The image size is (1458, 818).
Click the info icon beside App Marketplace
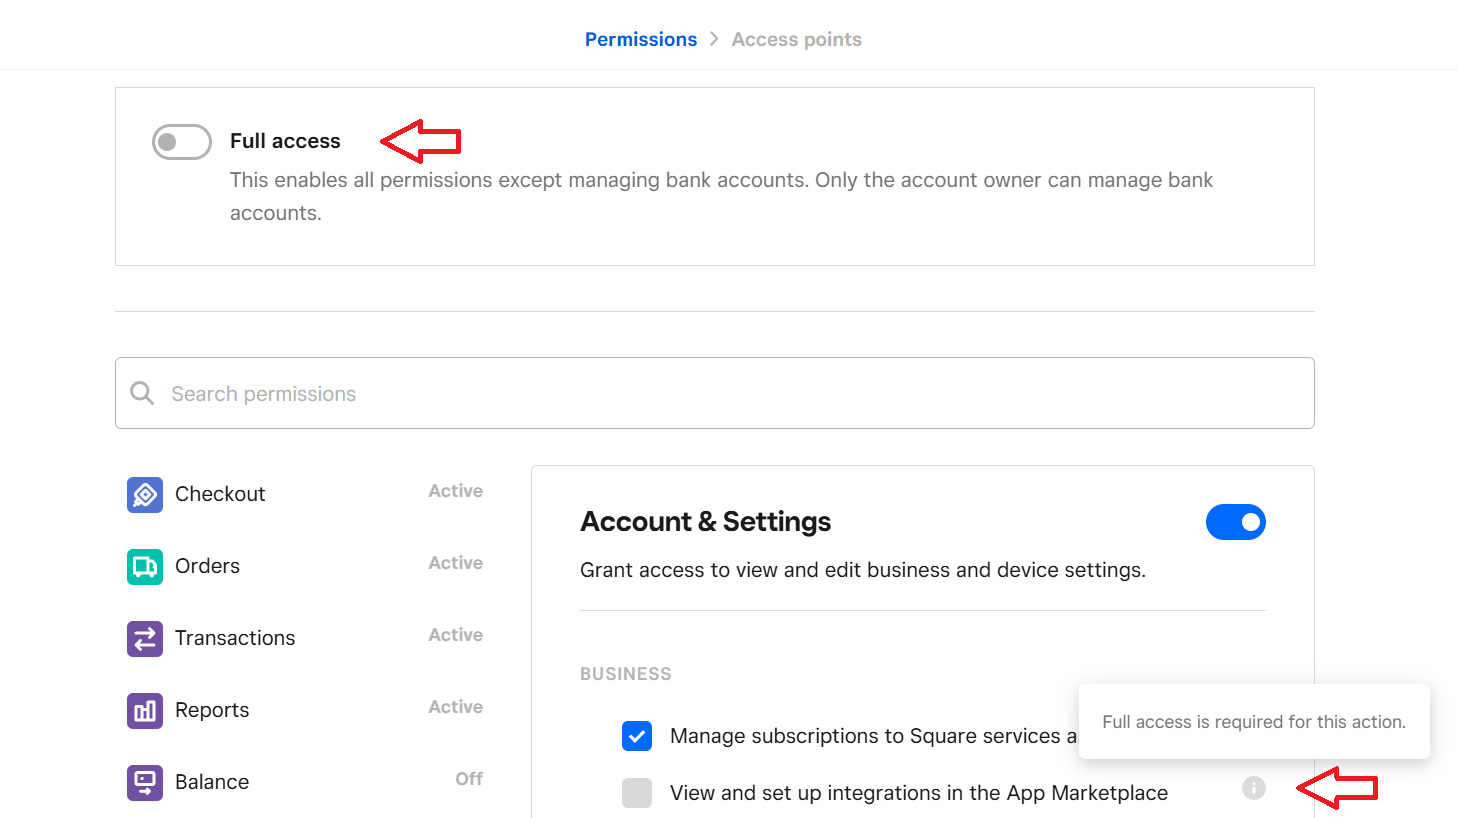point(1254,788)
